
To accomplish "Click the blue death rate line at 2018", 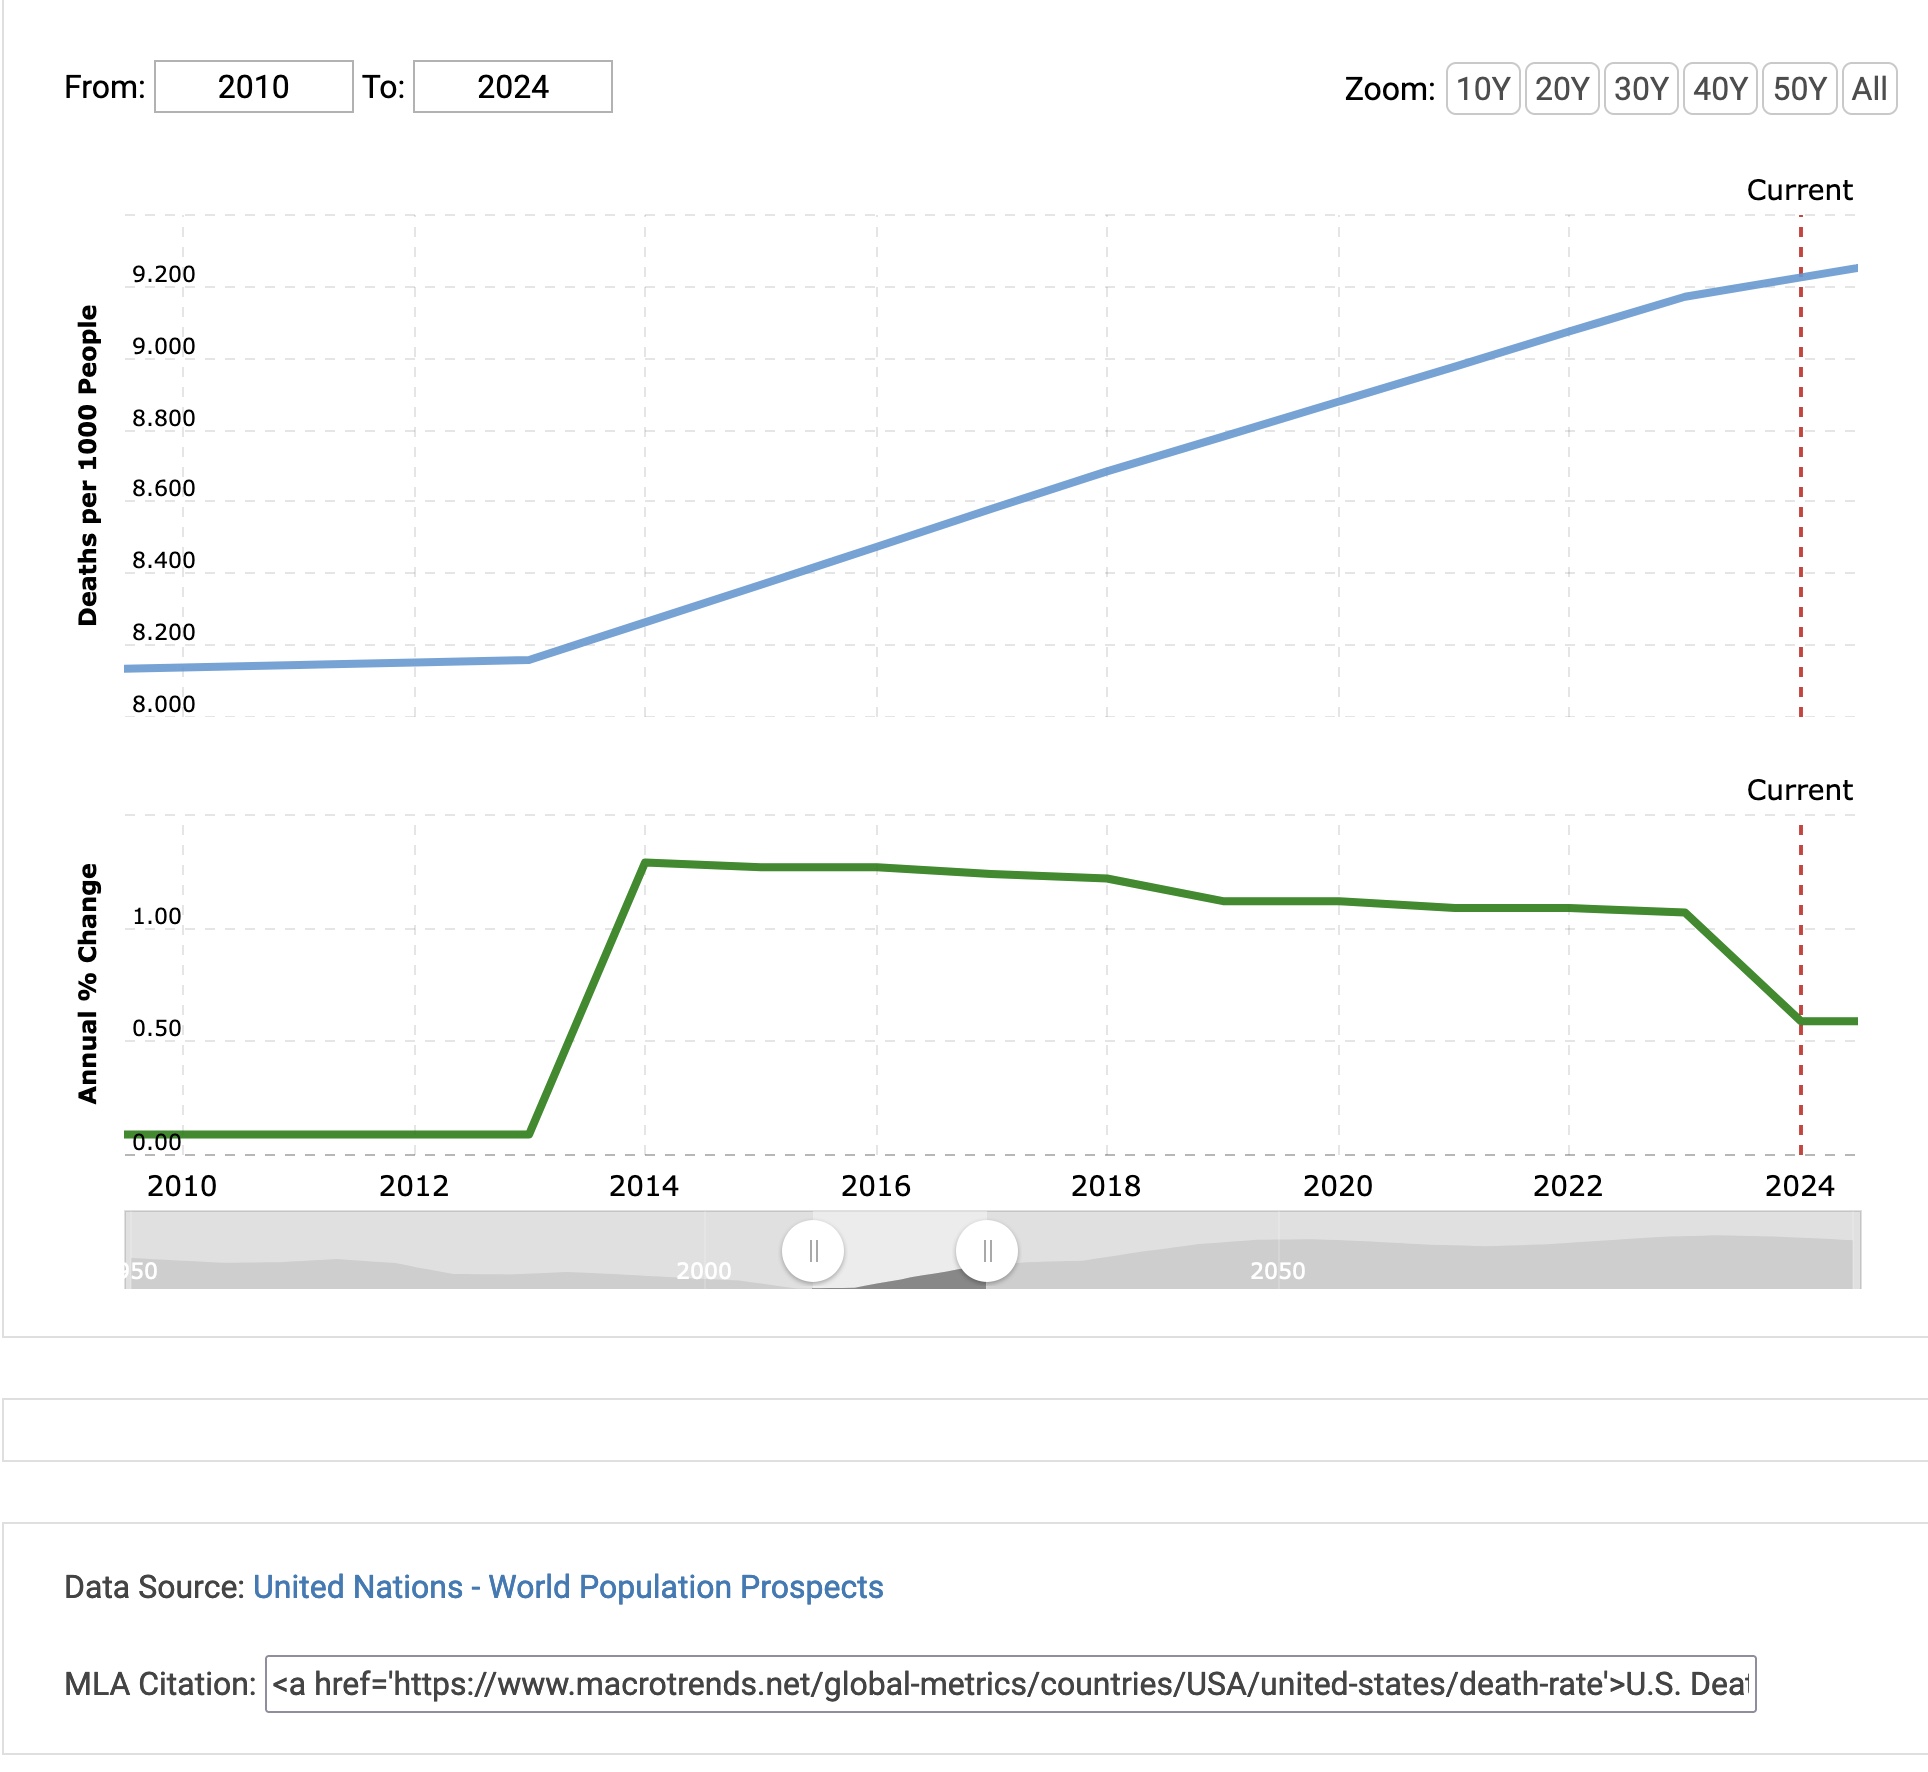I will 1107,471.
